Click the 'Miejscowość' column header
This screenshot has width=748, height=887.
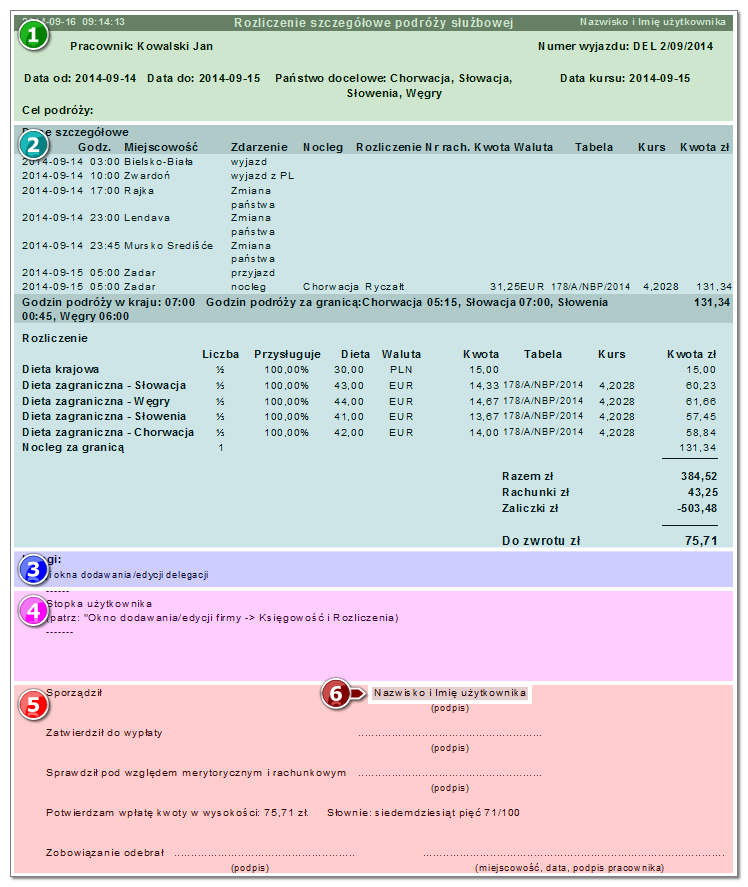161,147
